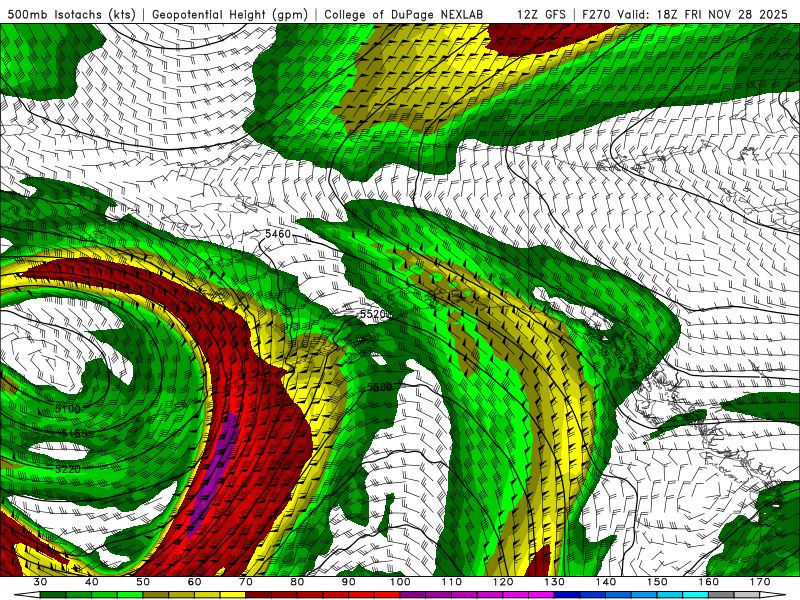Click the 70 value on the color scale
Image resolution: width=800 pixels, height=600 pixels.
pyautogui.click(x=246, y=582)
